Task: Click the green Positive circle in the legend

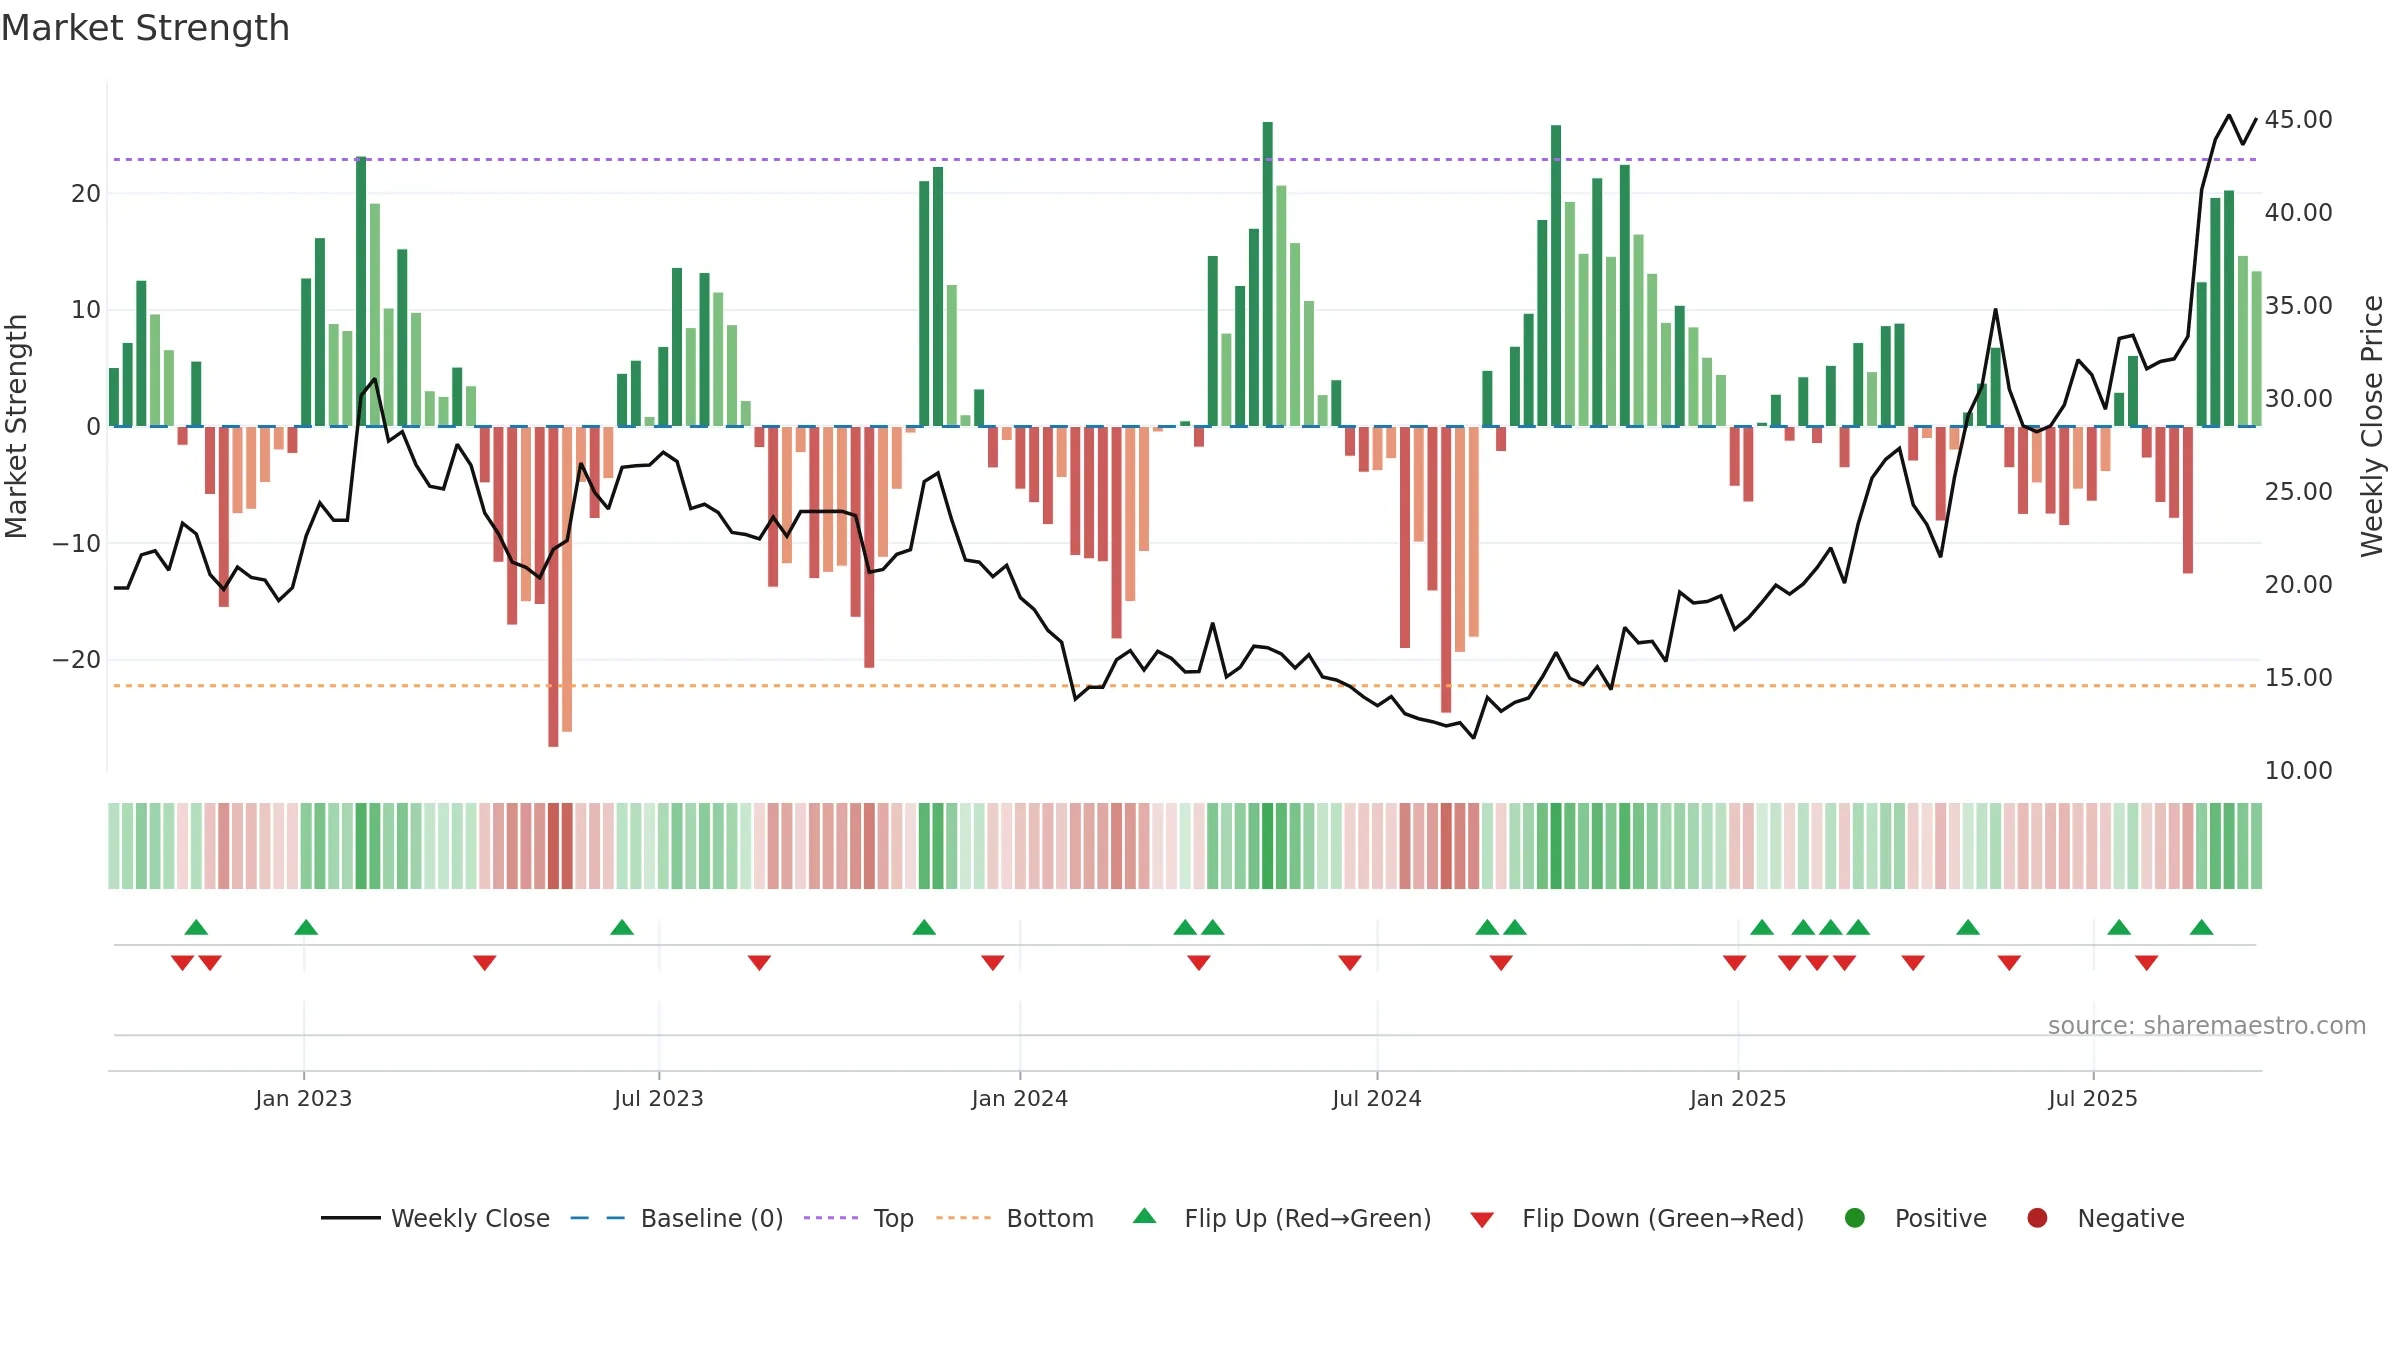Action: click(1855, 1218)
